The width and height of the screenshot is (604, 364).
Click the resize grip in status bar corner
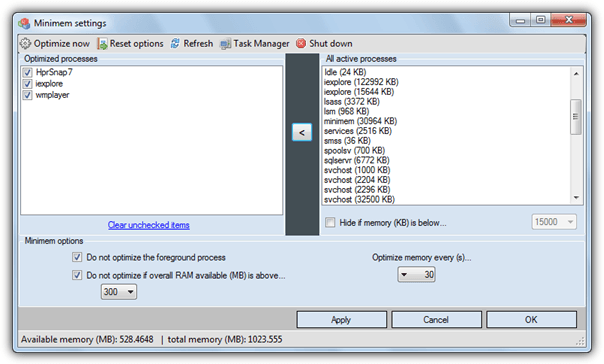tap(580, 340)
